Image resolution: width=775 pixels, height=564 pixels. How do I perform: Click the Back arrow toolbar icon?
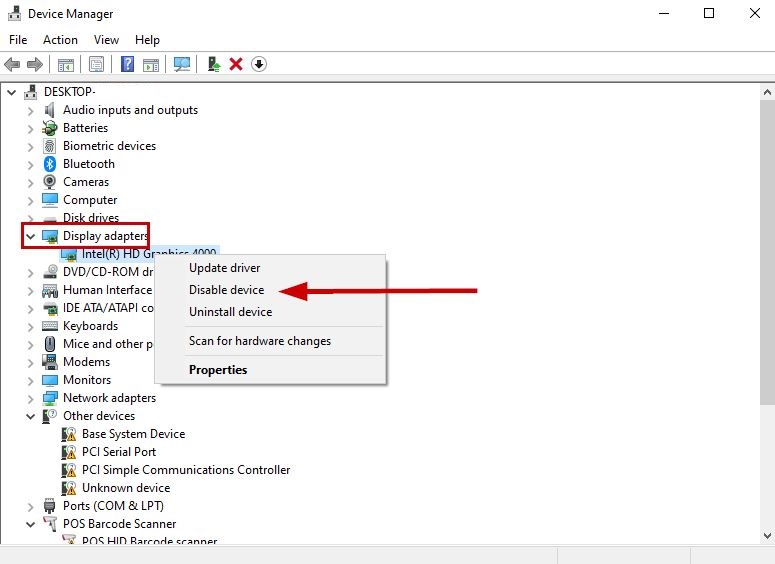click(12, 64)
